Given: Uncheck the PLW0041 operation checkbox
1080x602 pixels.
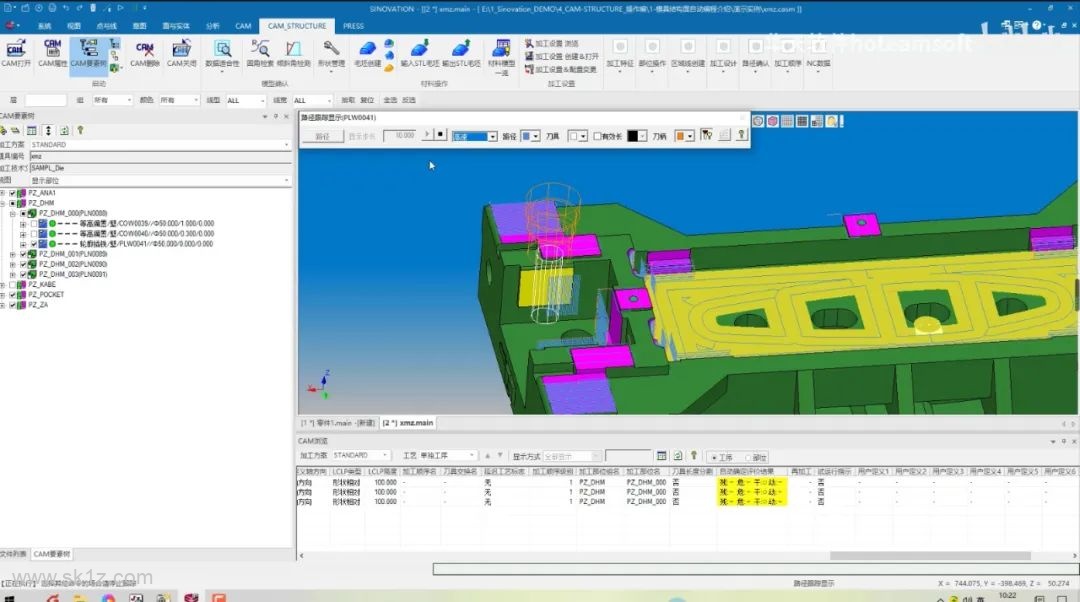Looking at the screenshot, I should pyautogui.click(x=34, y=244).
